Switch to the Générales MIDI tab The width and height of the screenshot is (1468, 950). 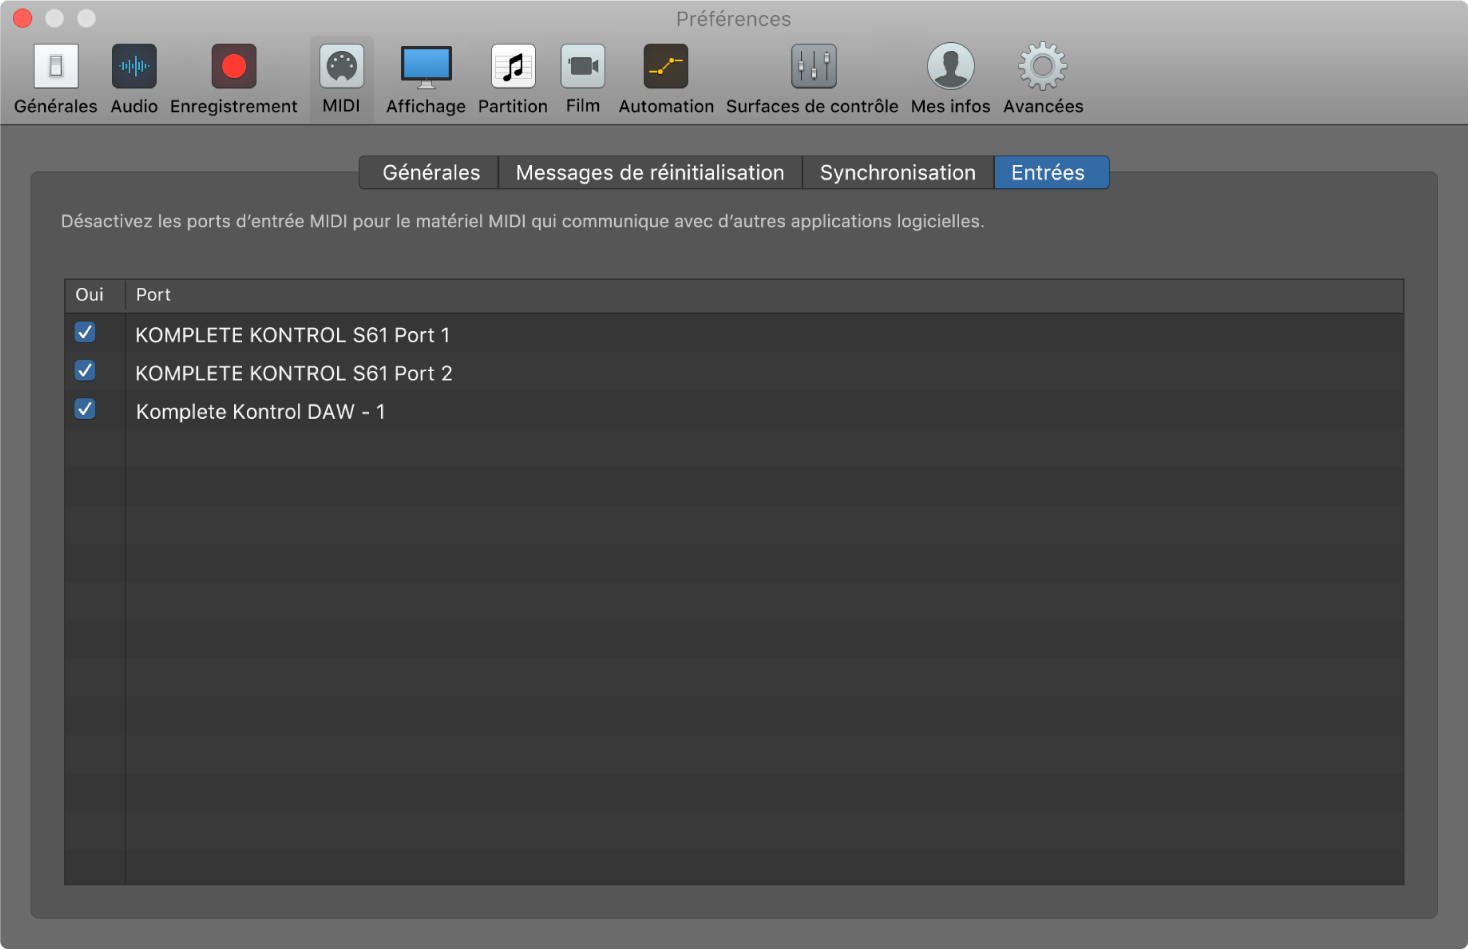431,173
